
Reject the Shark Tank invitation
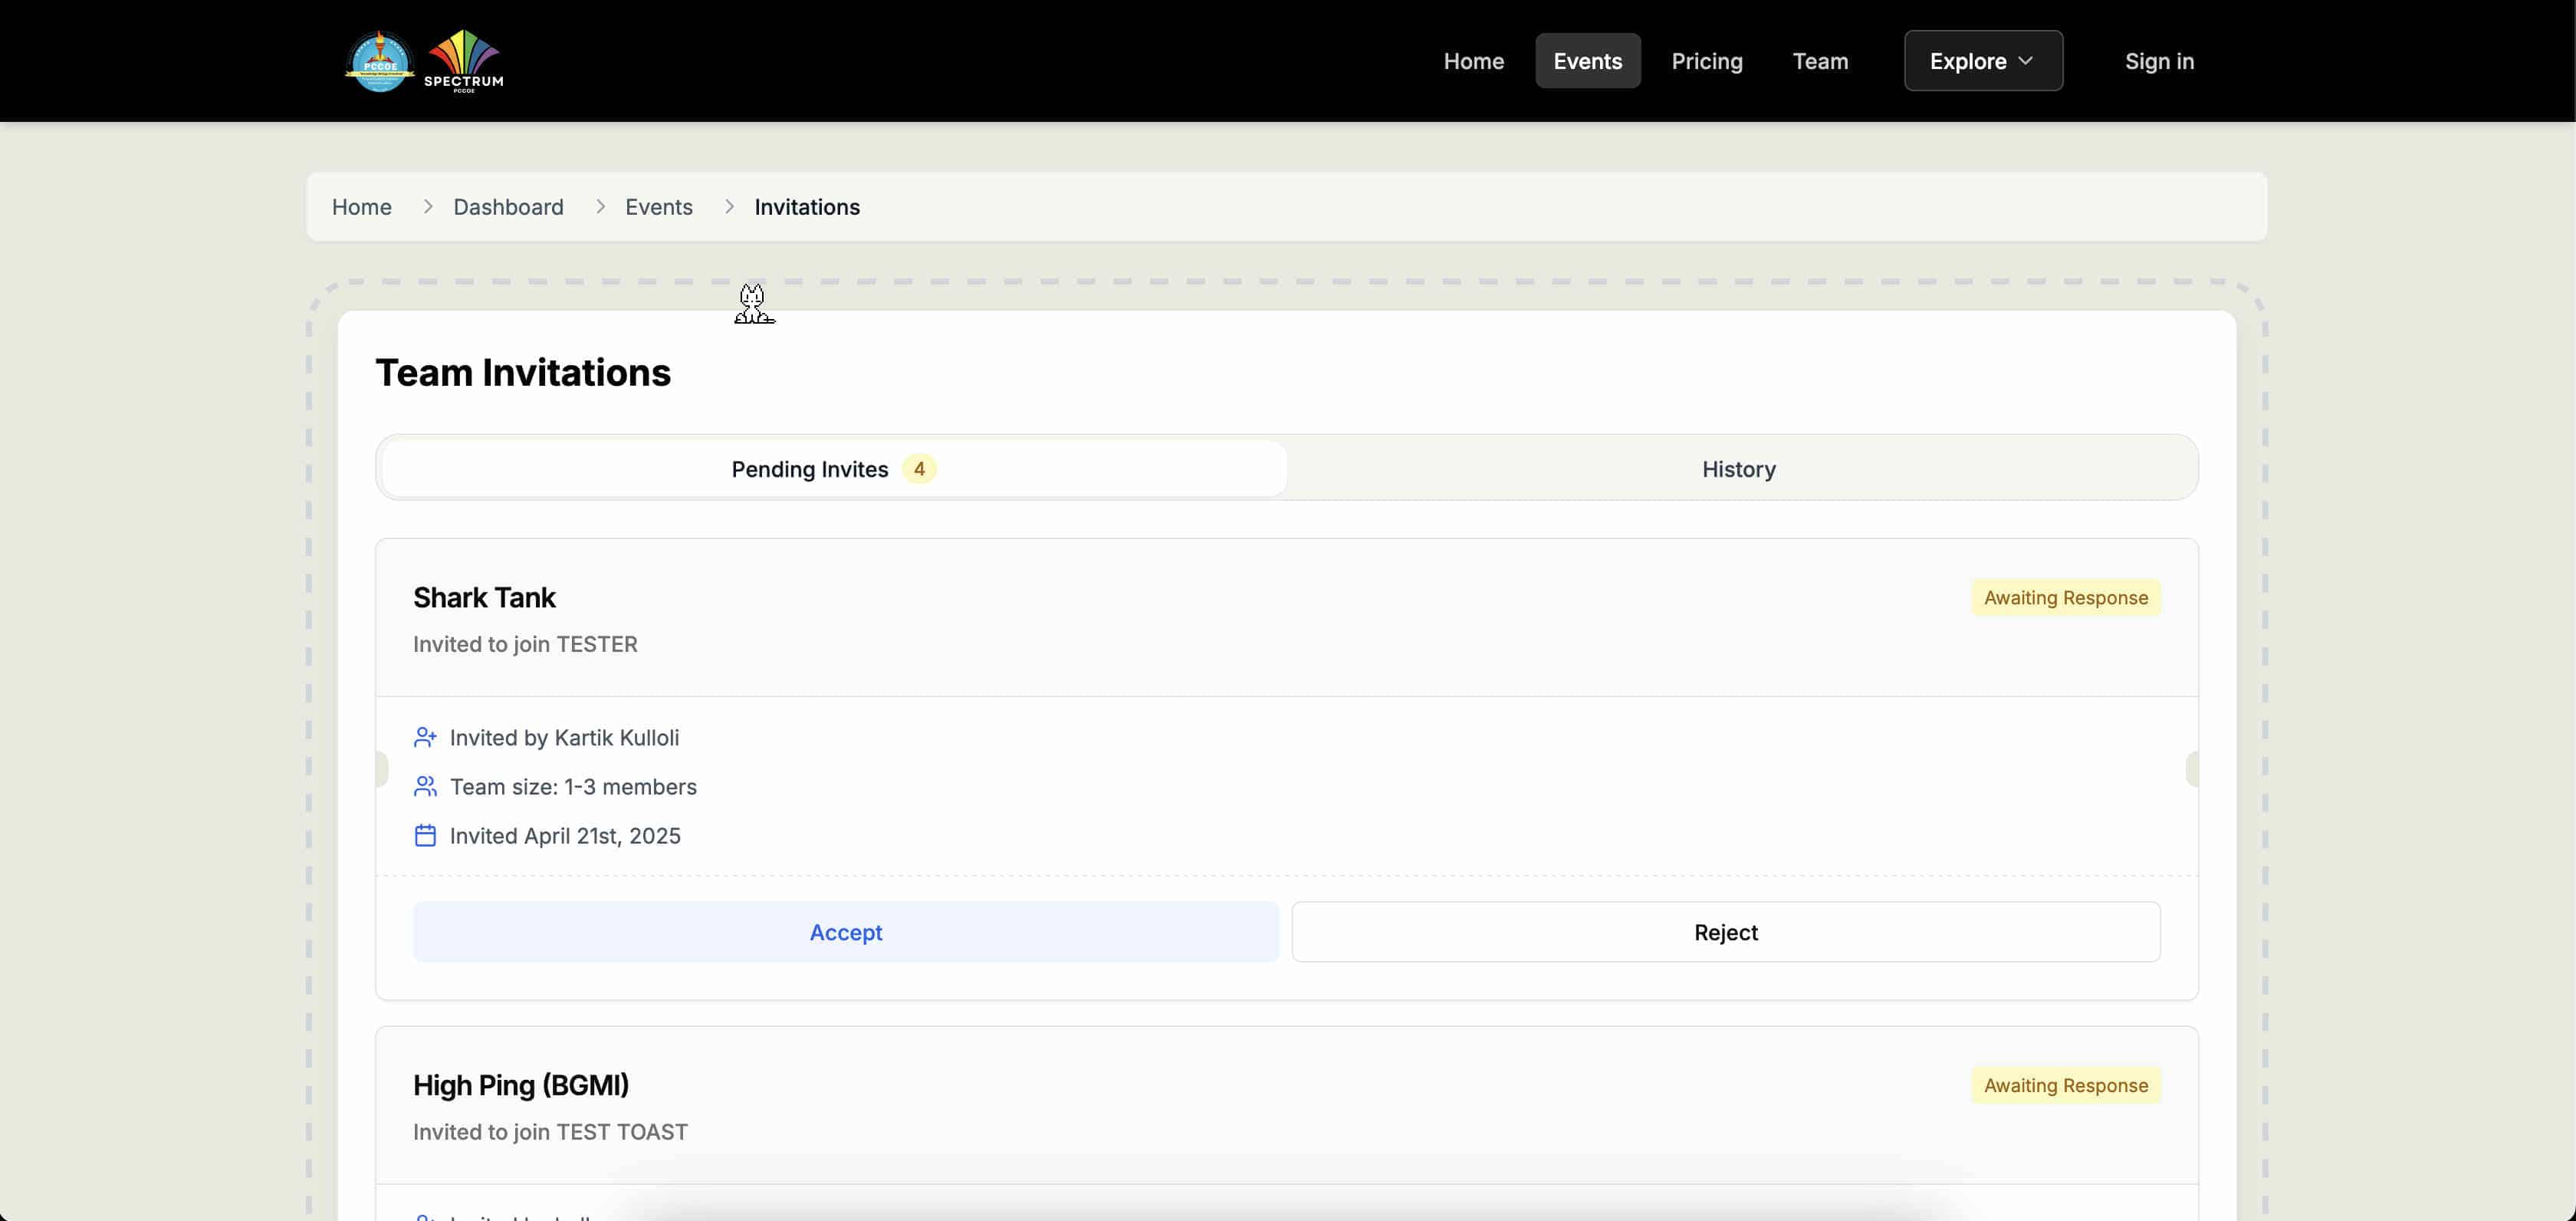tap(1725, 932)
